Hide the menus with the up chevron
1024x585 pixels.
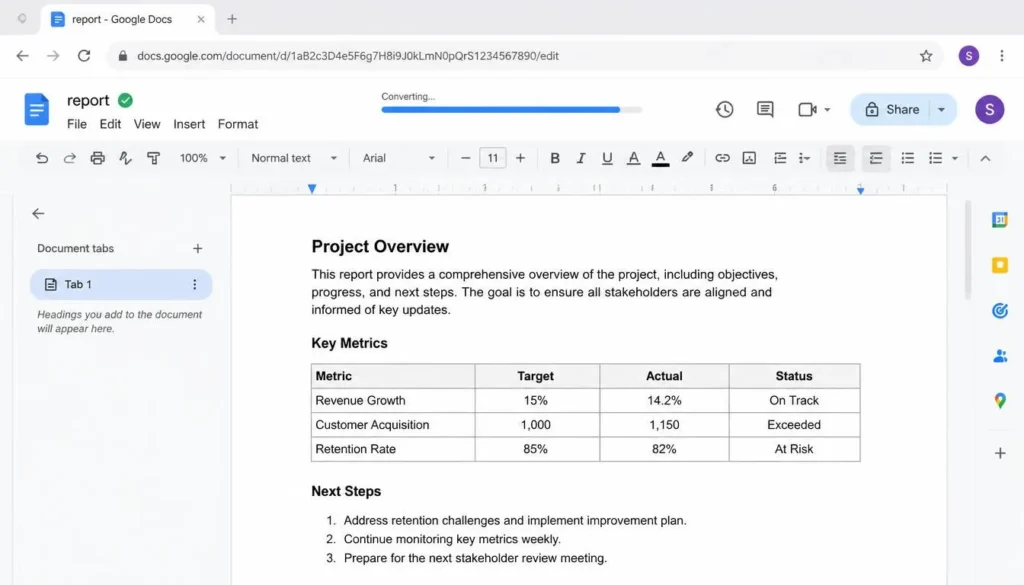[x=985, y=158]
